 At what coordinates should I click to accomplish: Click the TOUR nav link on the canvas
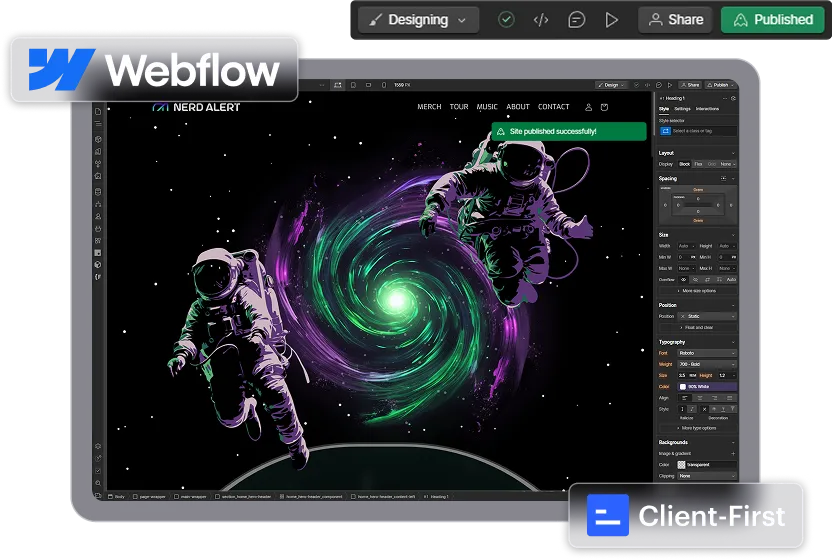459,107
